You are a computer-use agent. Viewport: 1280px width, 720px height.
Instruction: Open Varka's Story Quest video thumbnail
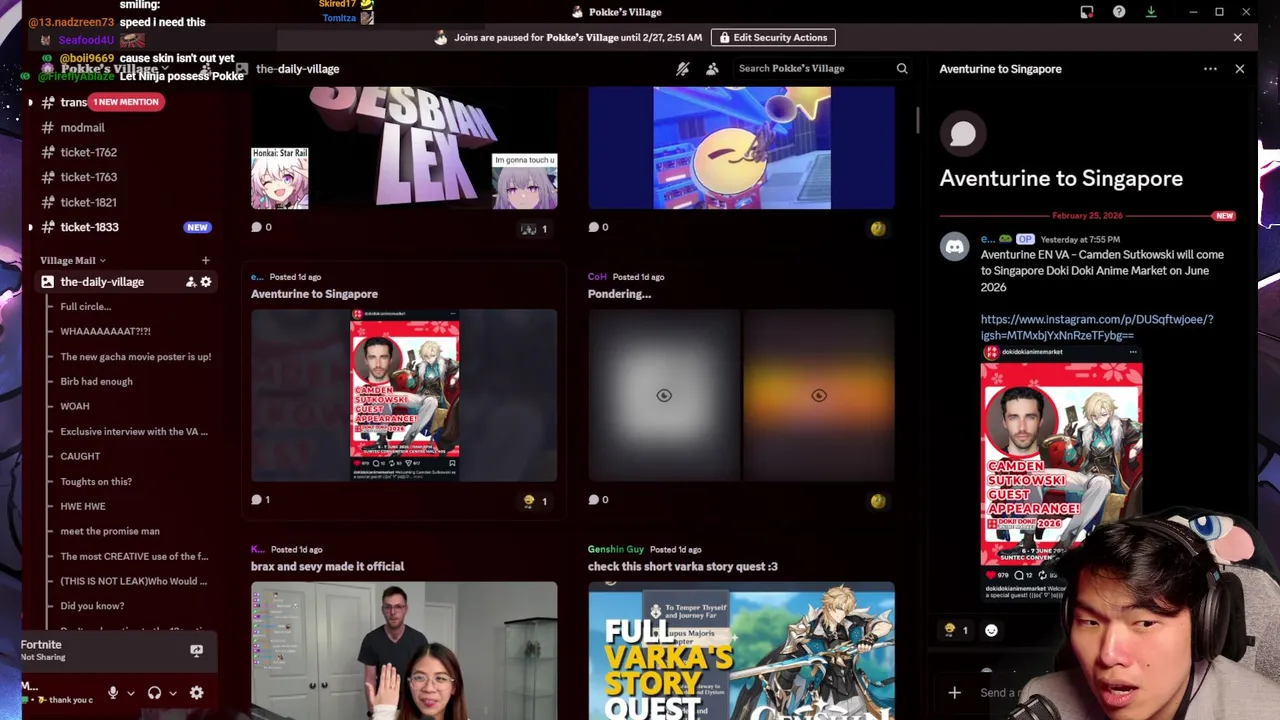click(741, 651)
